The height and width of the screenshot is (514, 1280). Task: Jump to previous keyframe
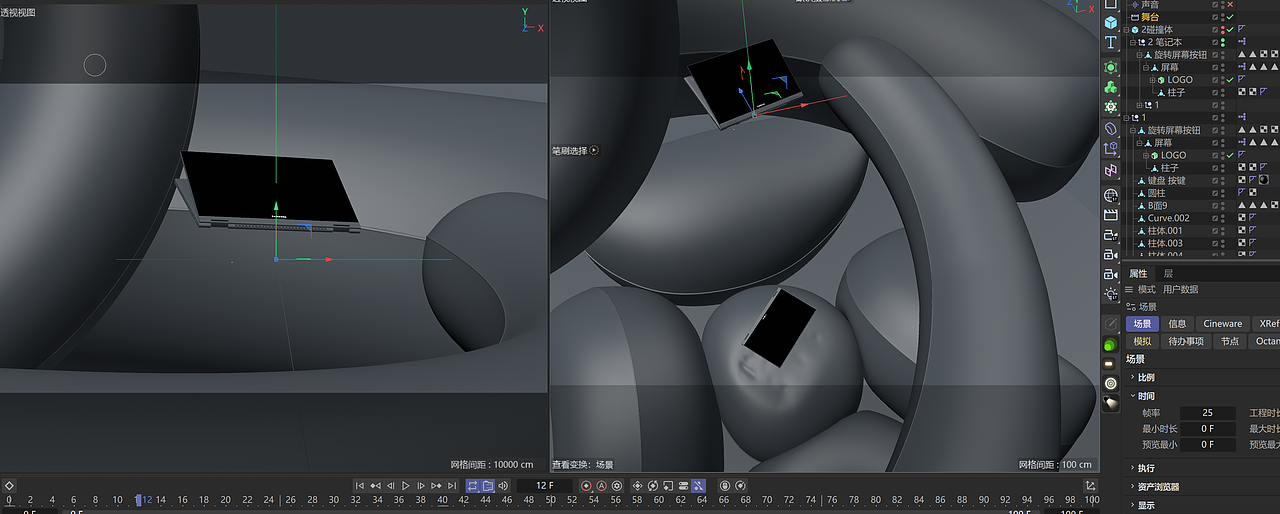coord(375,486)
